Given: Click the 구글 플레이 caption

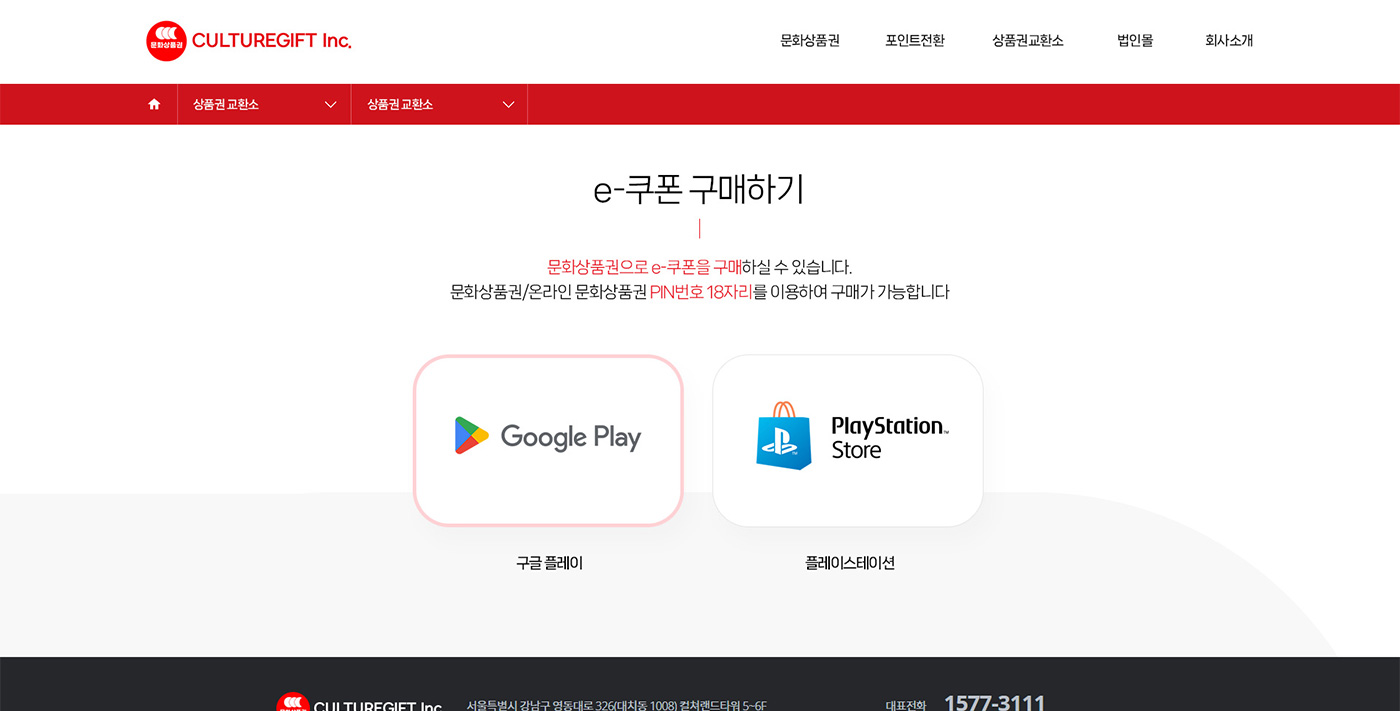Looking at the screenshot, I should (x=549, y=563).
